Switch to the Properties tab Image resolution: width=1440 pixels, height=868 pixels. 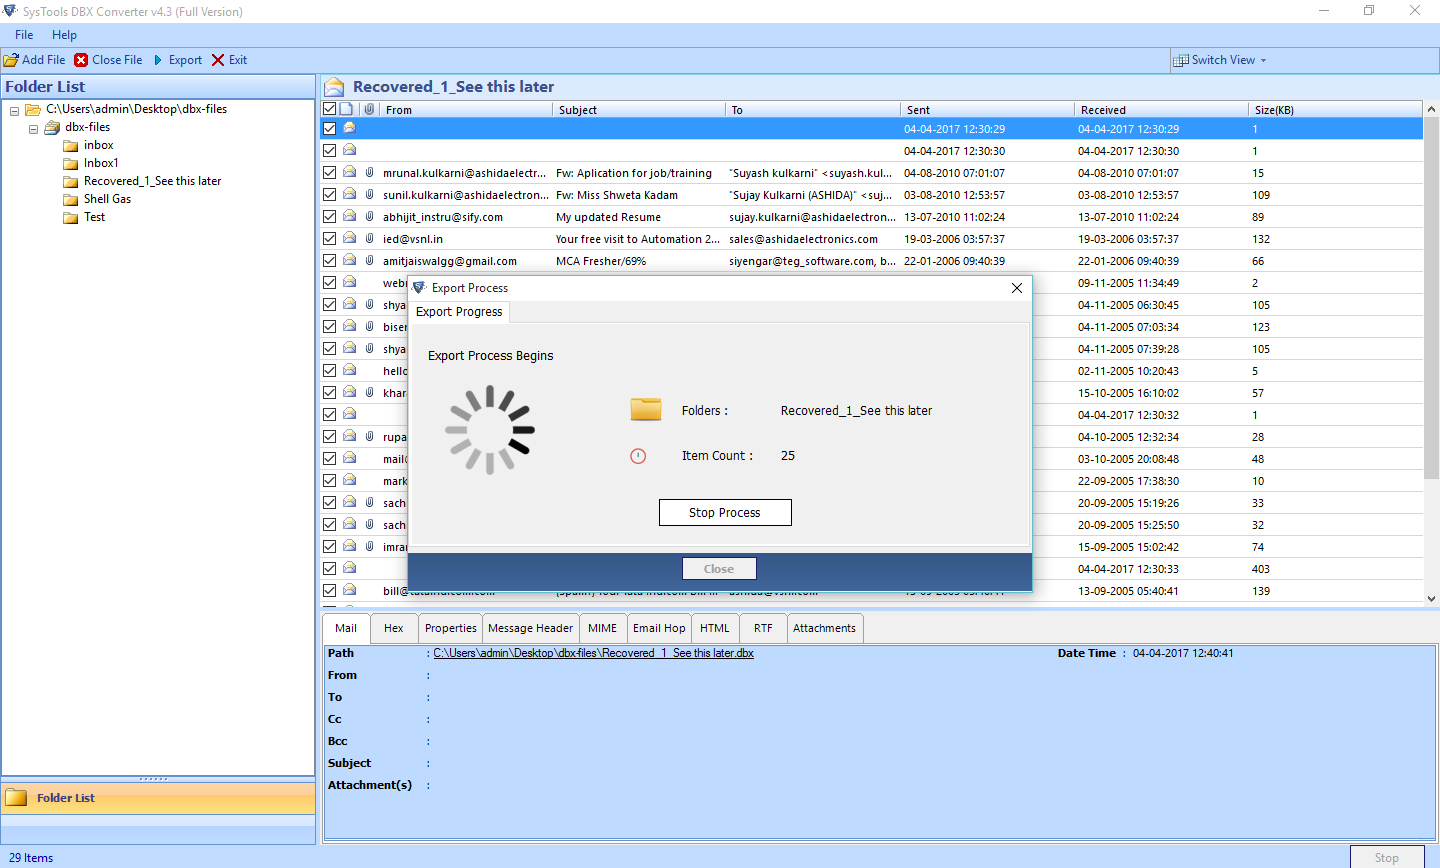pyautogui.click(x=451, y=628)
